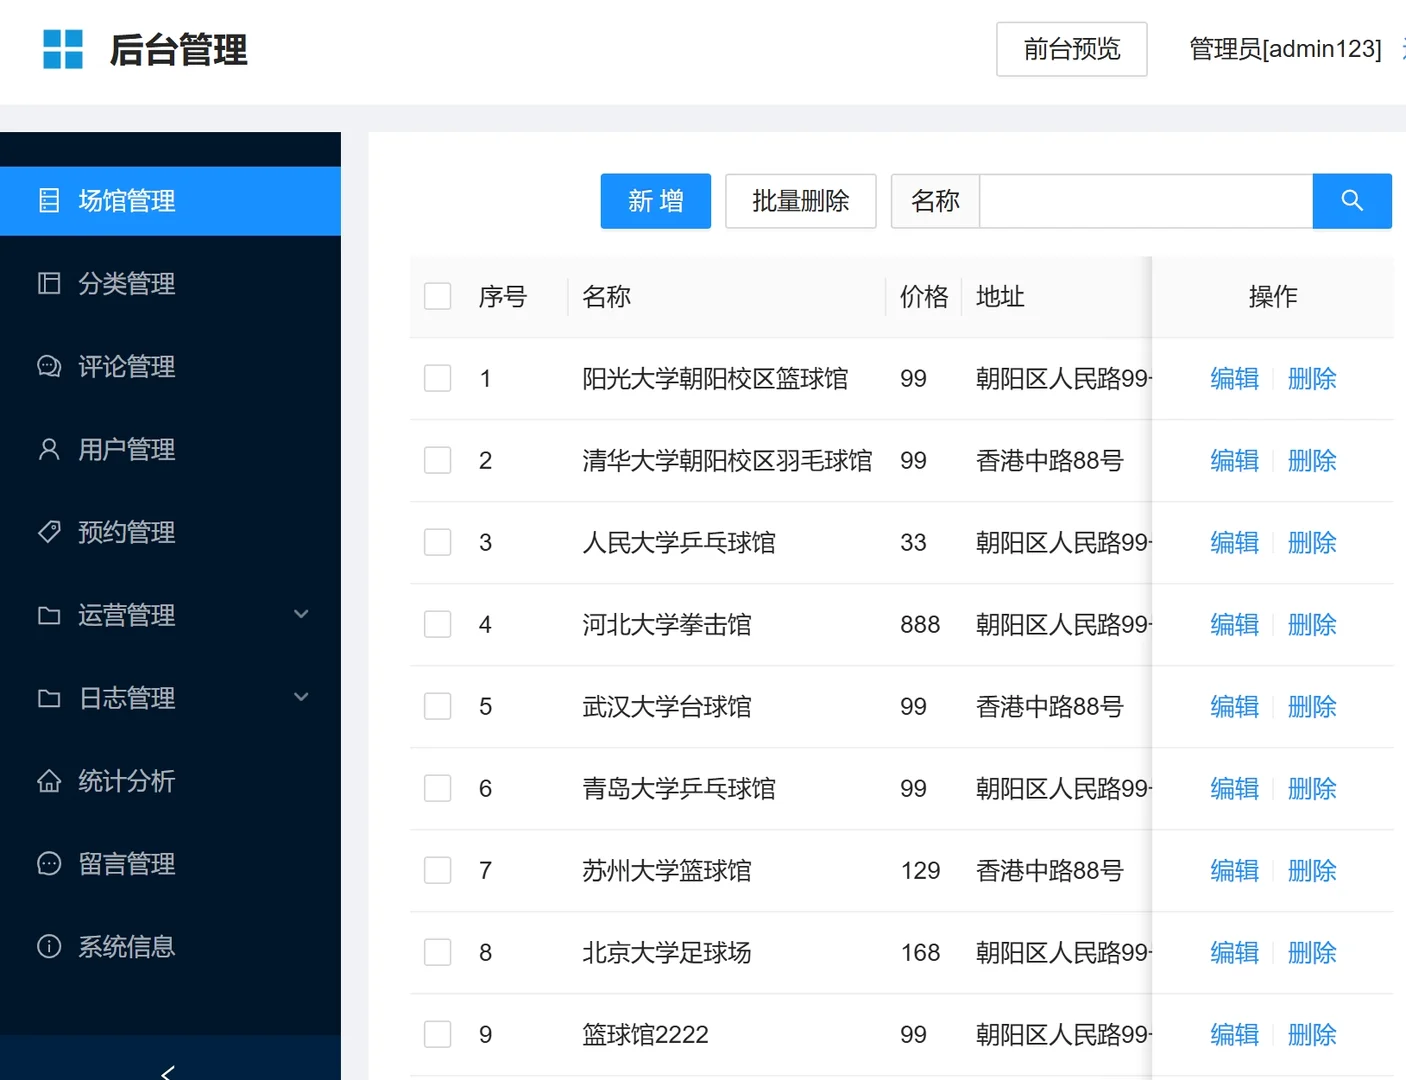Open the 留言管理 menu item
Viewport: 1406px width, 1080px height.
click(x=126, y=864)
